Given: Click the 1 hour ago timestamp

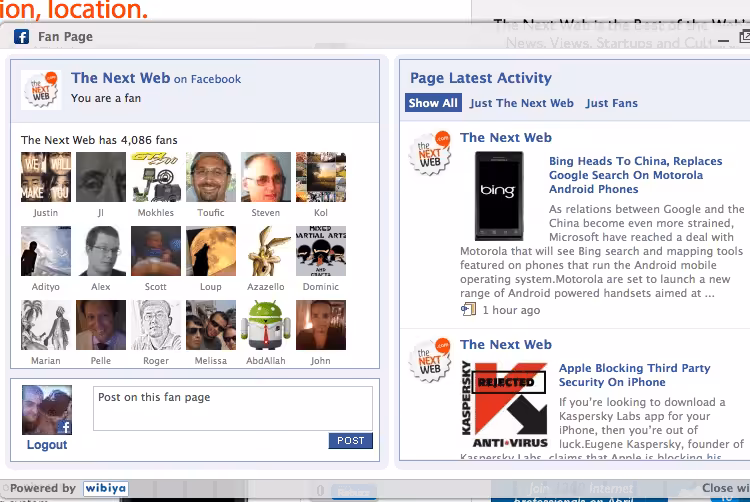Looking at the screenshot, I should 511,310.
